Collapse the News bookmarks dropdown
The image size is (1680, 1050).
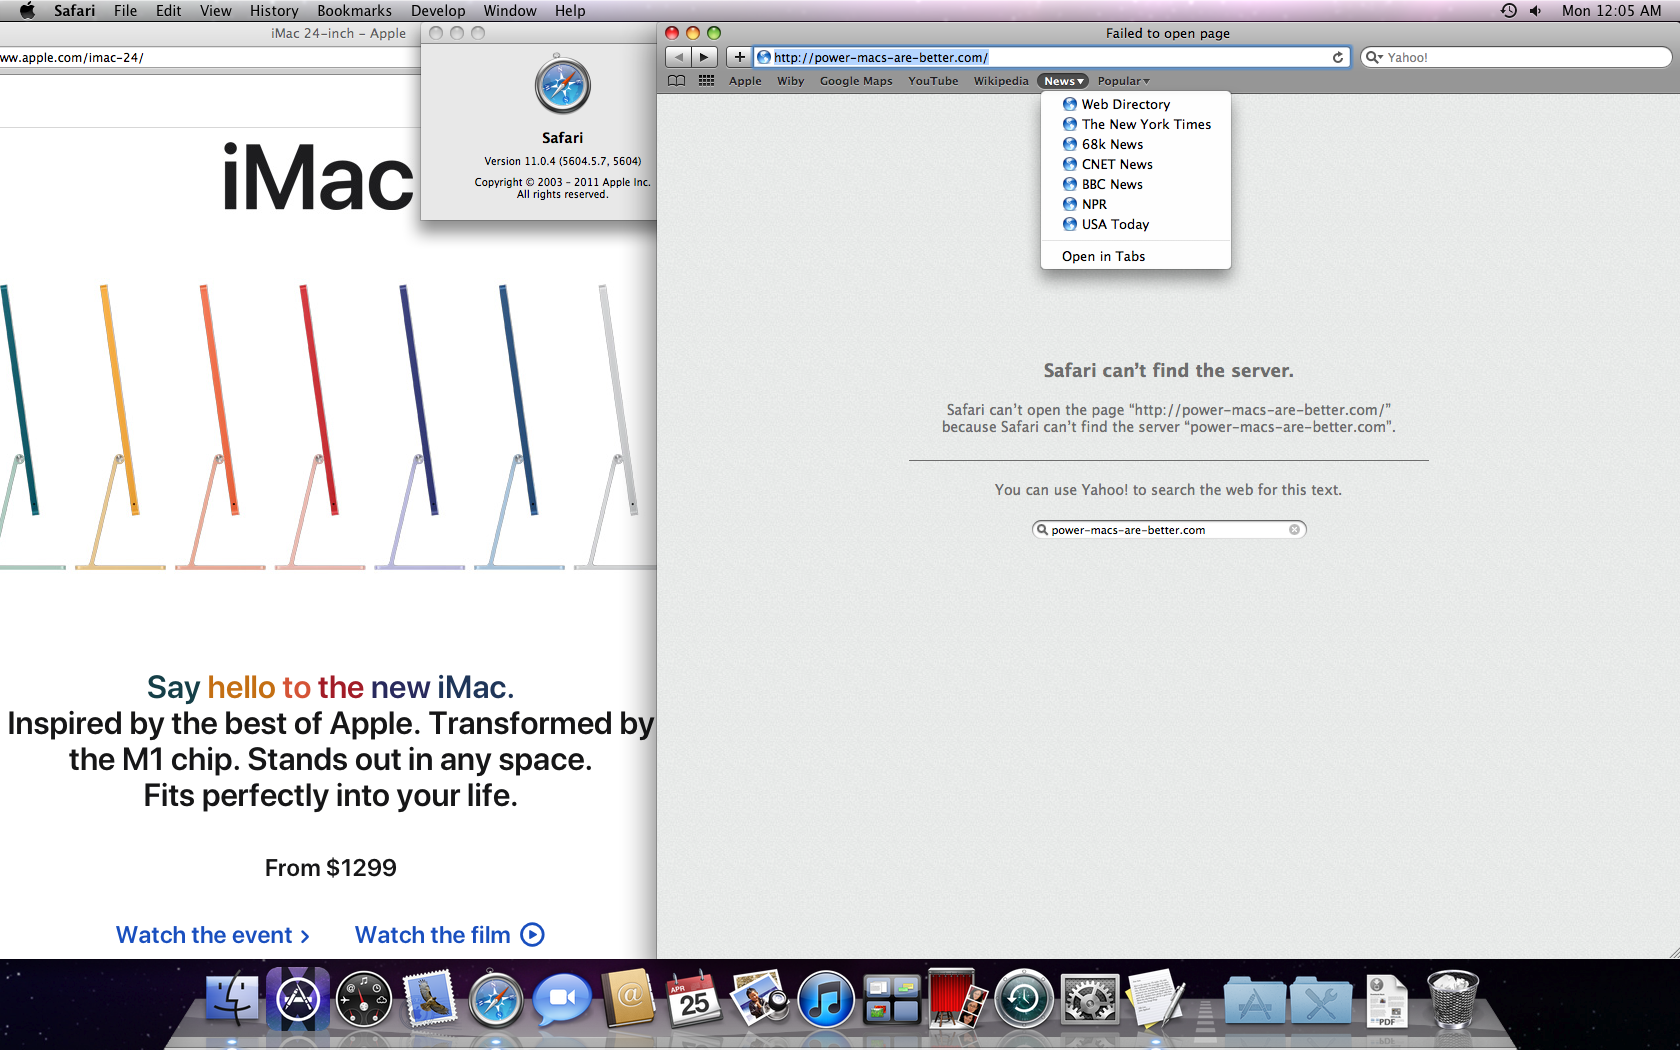tap(1063, 81)
